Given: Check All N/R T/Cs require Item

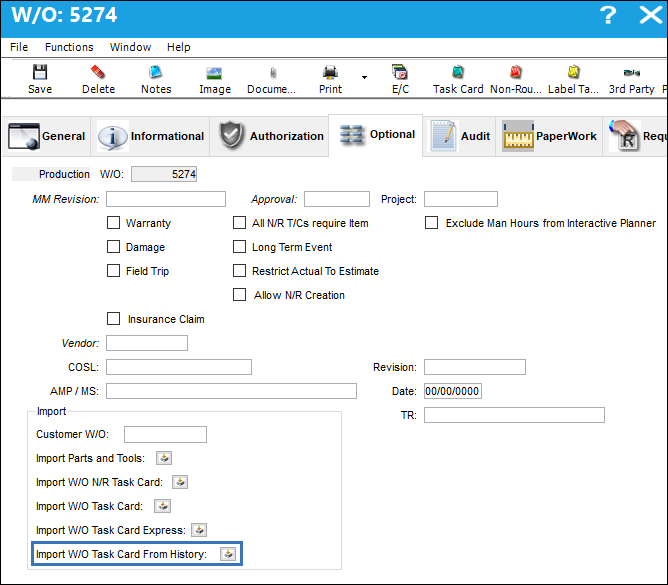Looking at the screenshot, I should 239,223.
